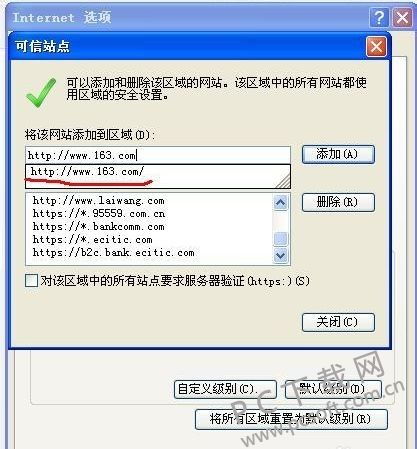Click the 删除(R) remove button
This screenshot has height=449, width=417.
click(x=338, y=202)
